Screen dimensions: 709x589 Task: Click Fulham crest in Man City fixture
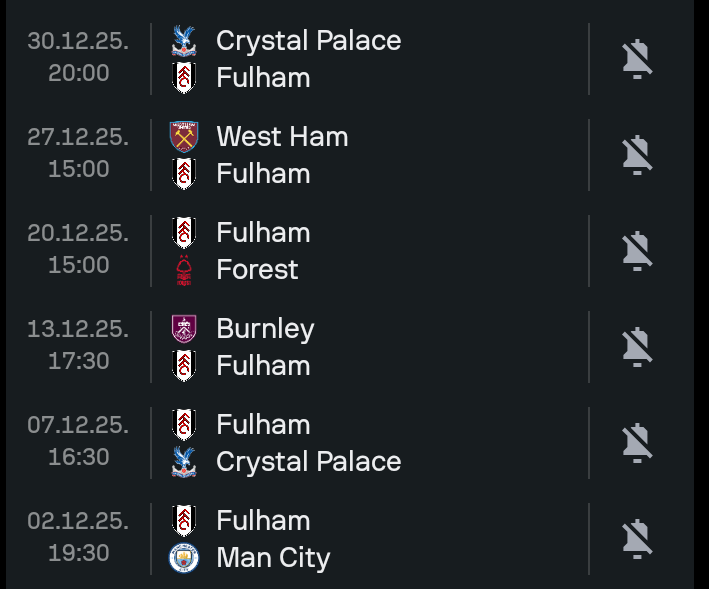tap(184, 521)
